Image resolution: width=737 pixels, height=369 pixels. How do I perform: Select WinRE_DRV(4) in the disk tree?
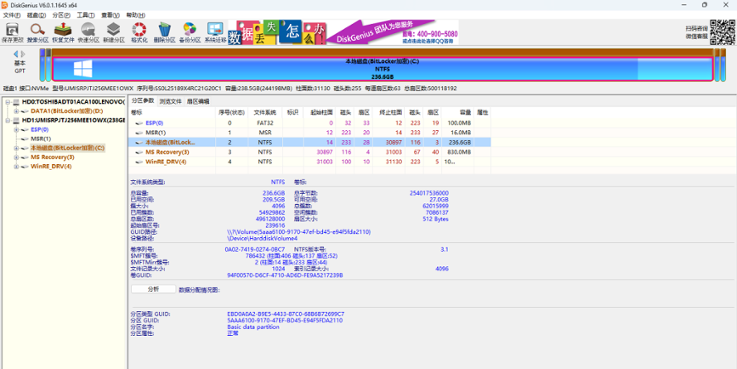coord(51,166)
